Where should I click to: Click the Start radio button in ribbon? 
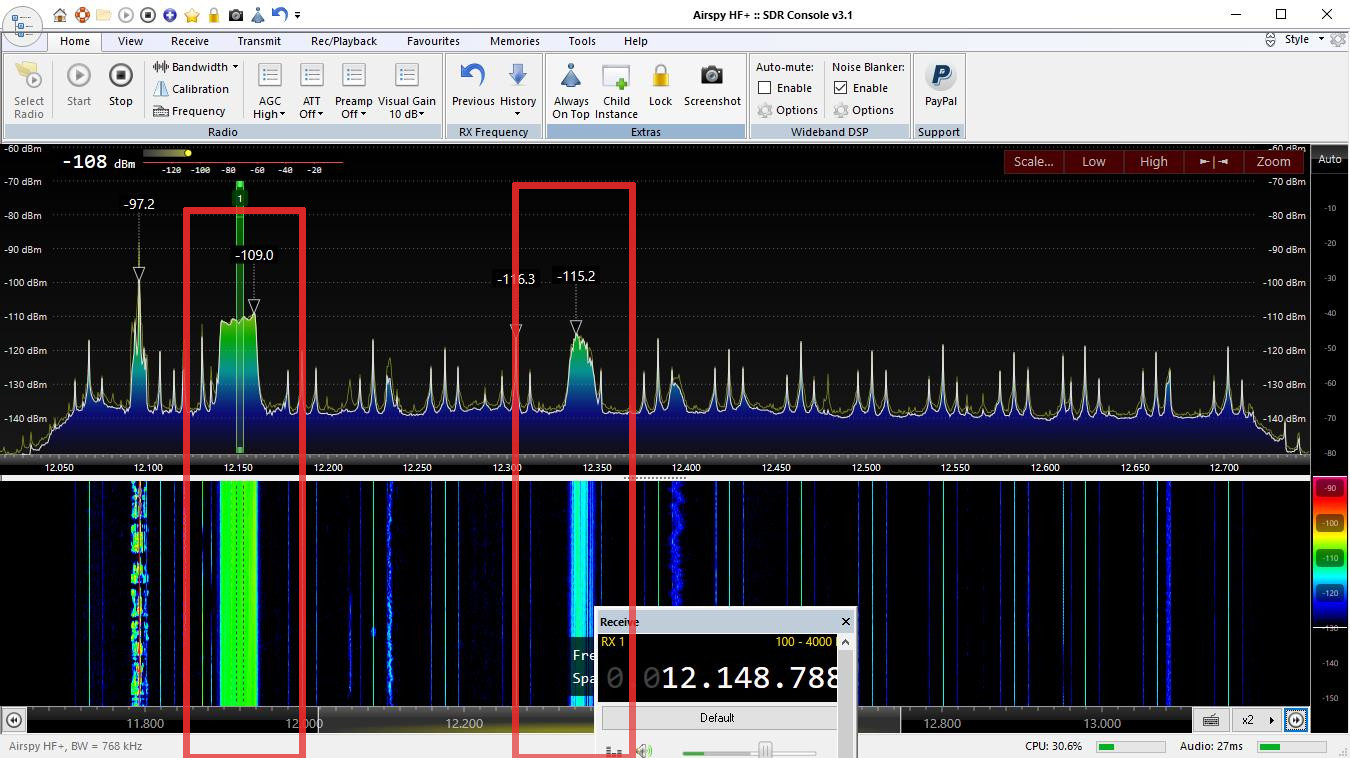(79, 84)
